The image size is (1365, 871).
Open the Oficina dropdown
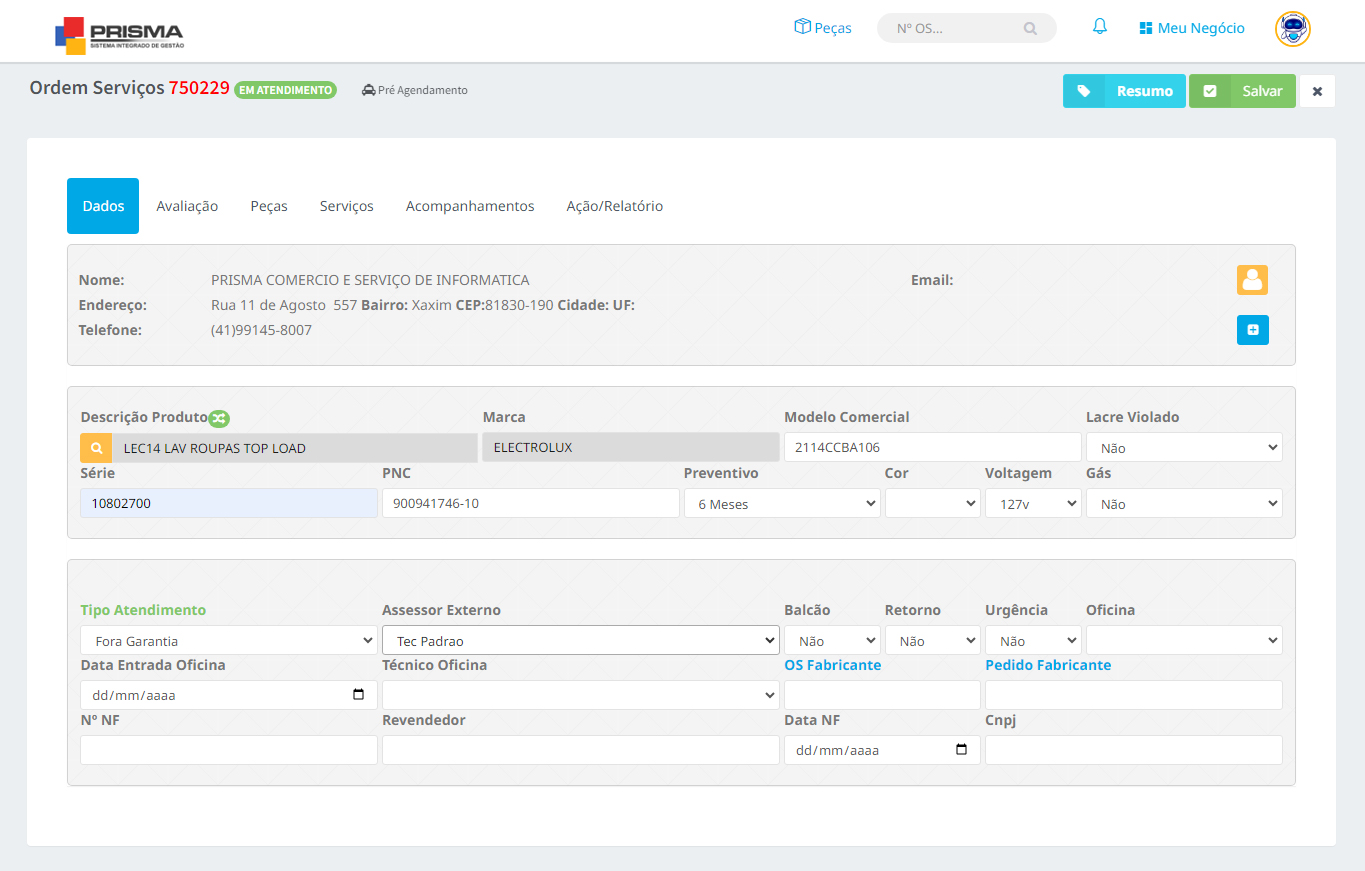point(1184,641)
